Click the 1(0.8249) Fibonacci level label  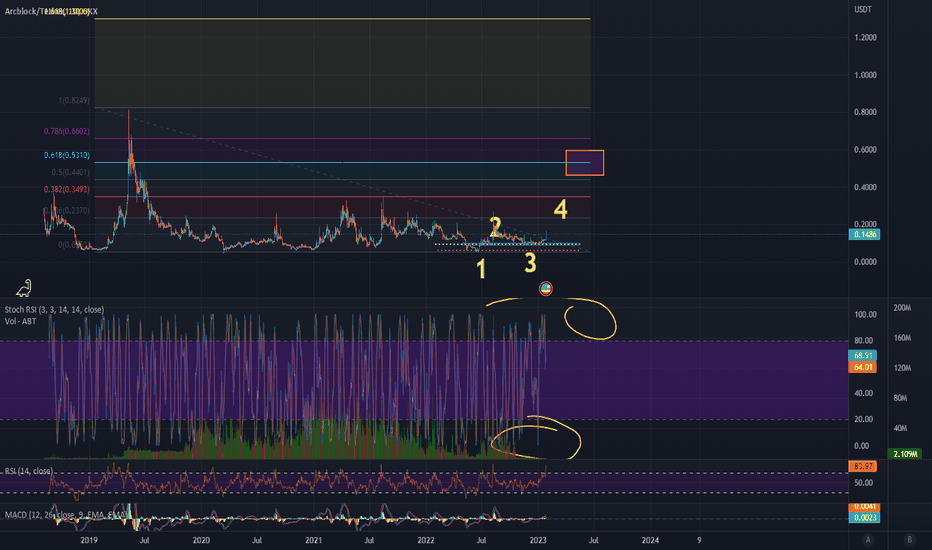click(74, 100)
